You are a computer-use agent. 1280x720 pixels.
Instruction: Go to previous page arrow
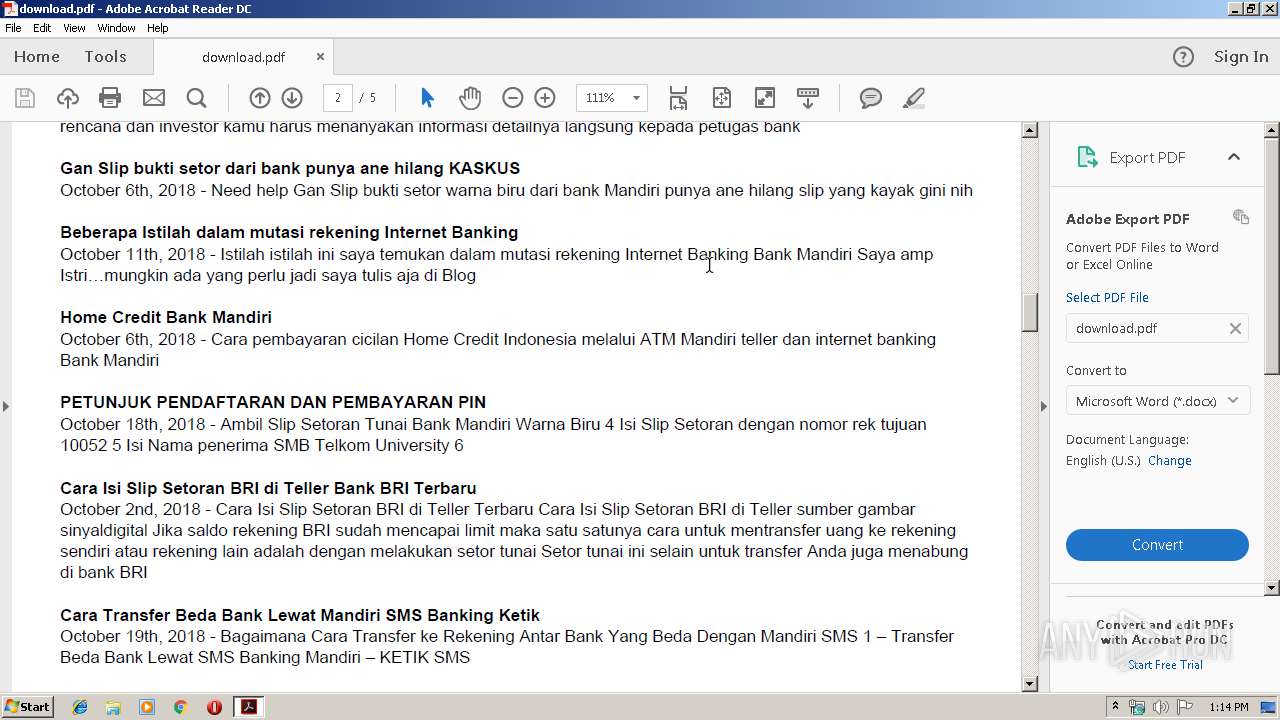(x=260, y=98)
